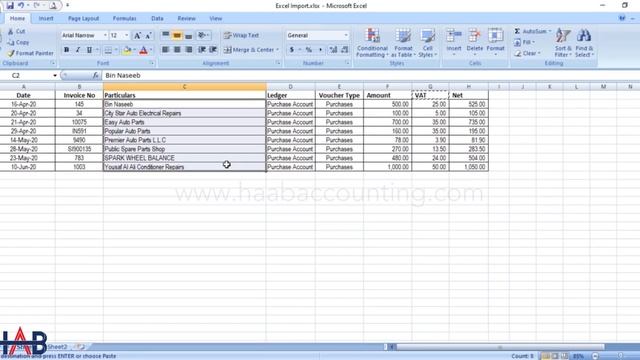The image size is (640, 360).
Task: Click Delete cells button
Action: [474, 42]
